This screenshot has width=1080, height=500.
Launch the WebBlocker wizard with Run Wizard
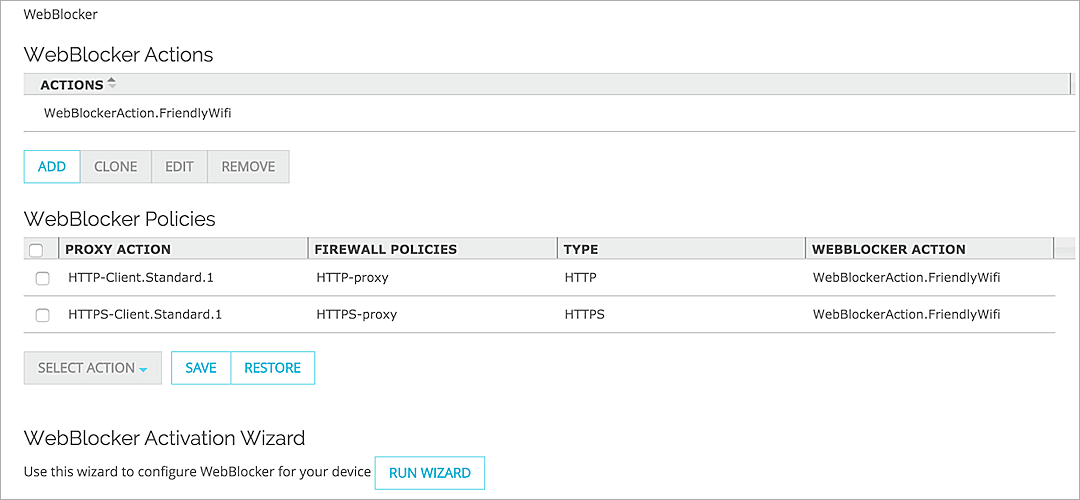429,473
